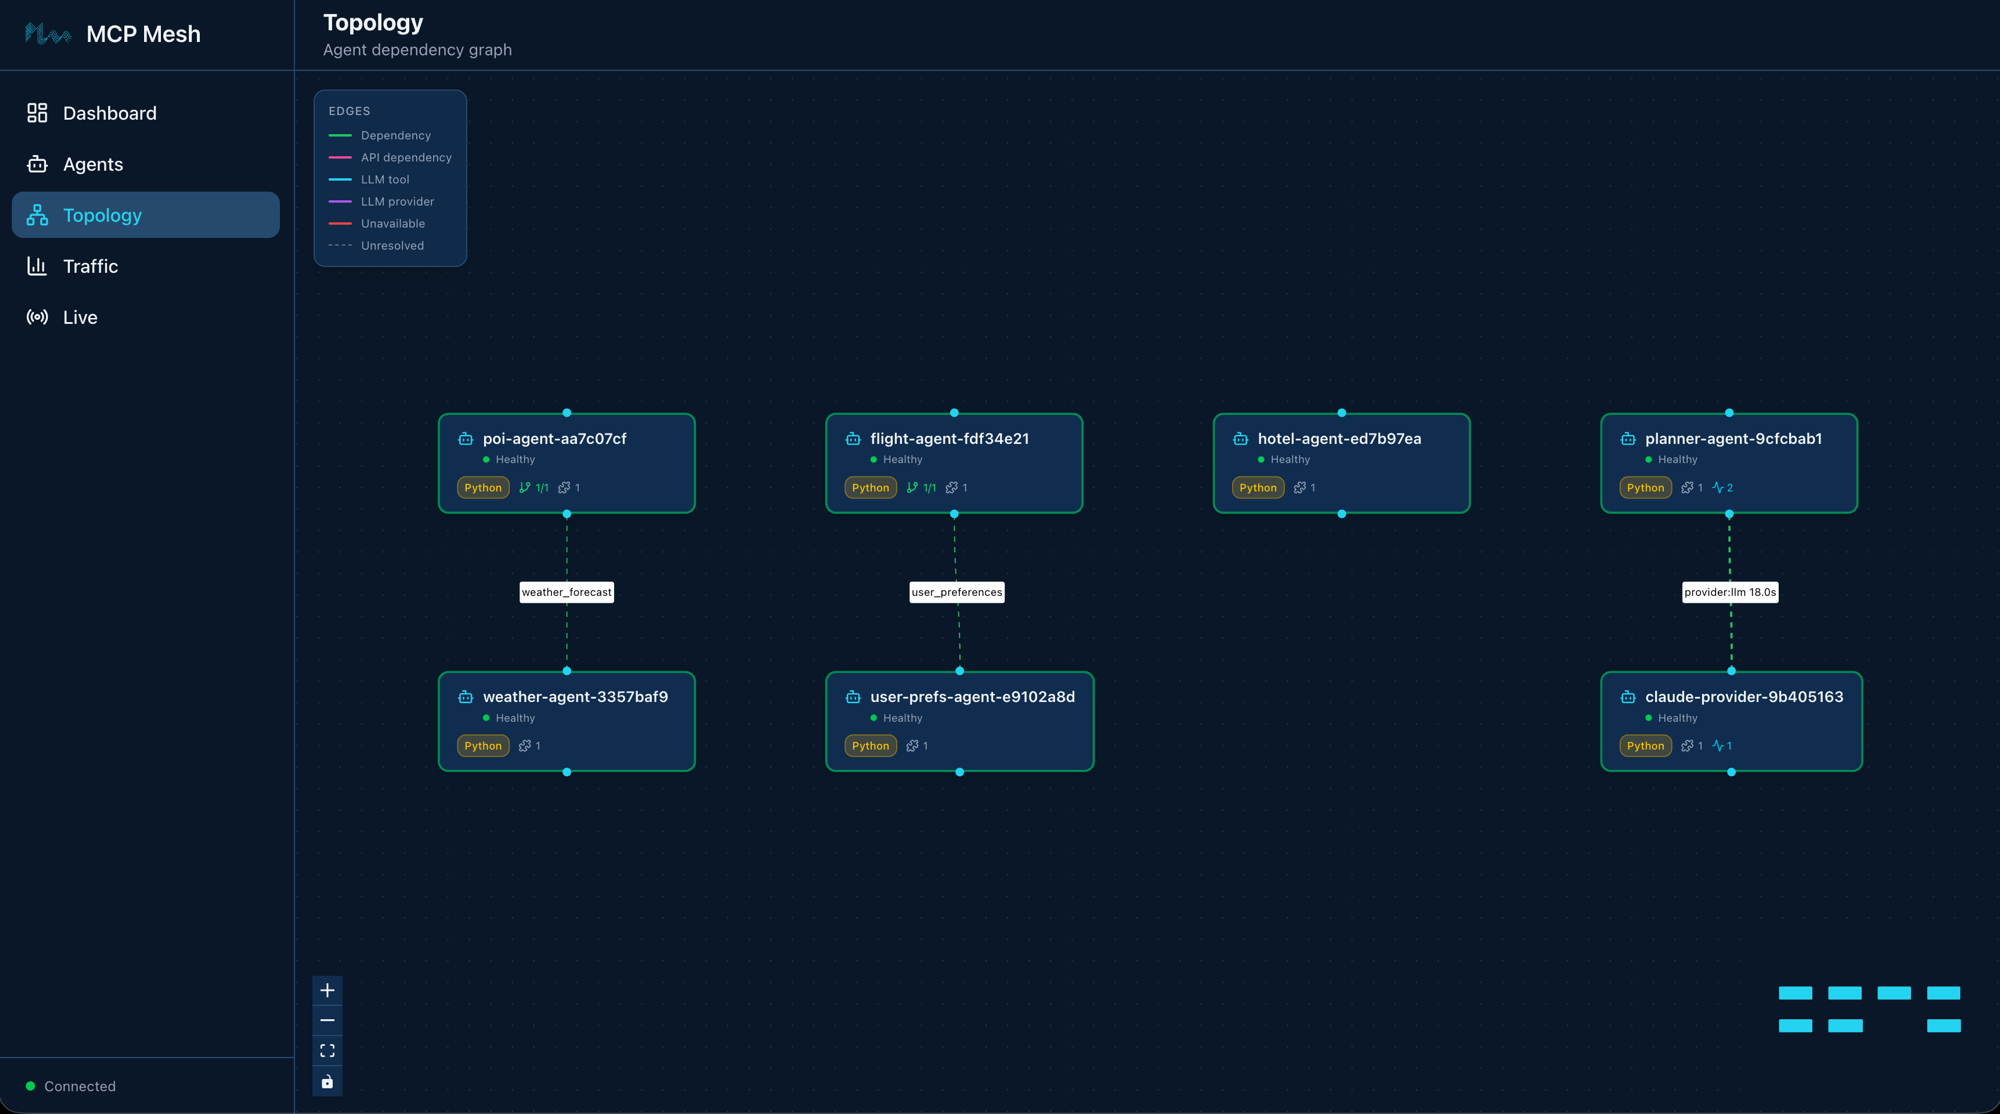
Task: Click the Dashboard grid icon in sidebar
Action: click(x=37, y=112)
